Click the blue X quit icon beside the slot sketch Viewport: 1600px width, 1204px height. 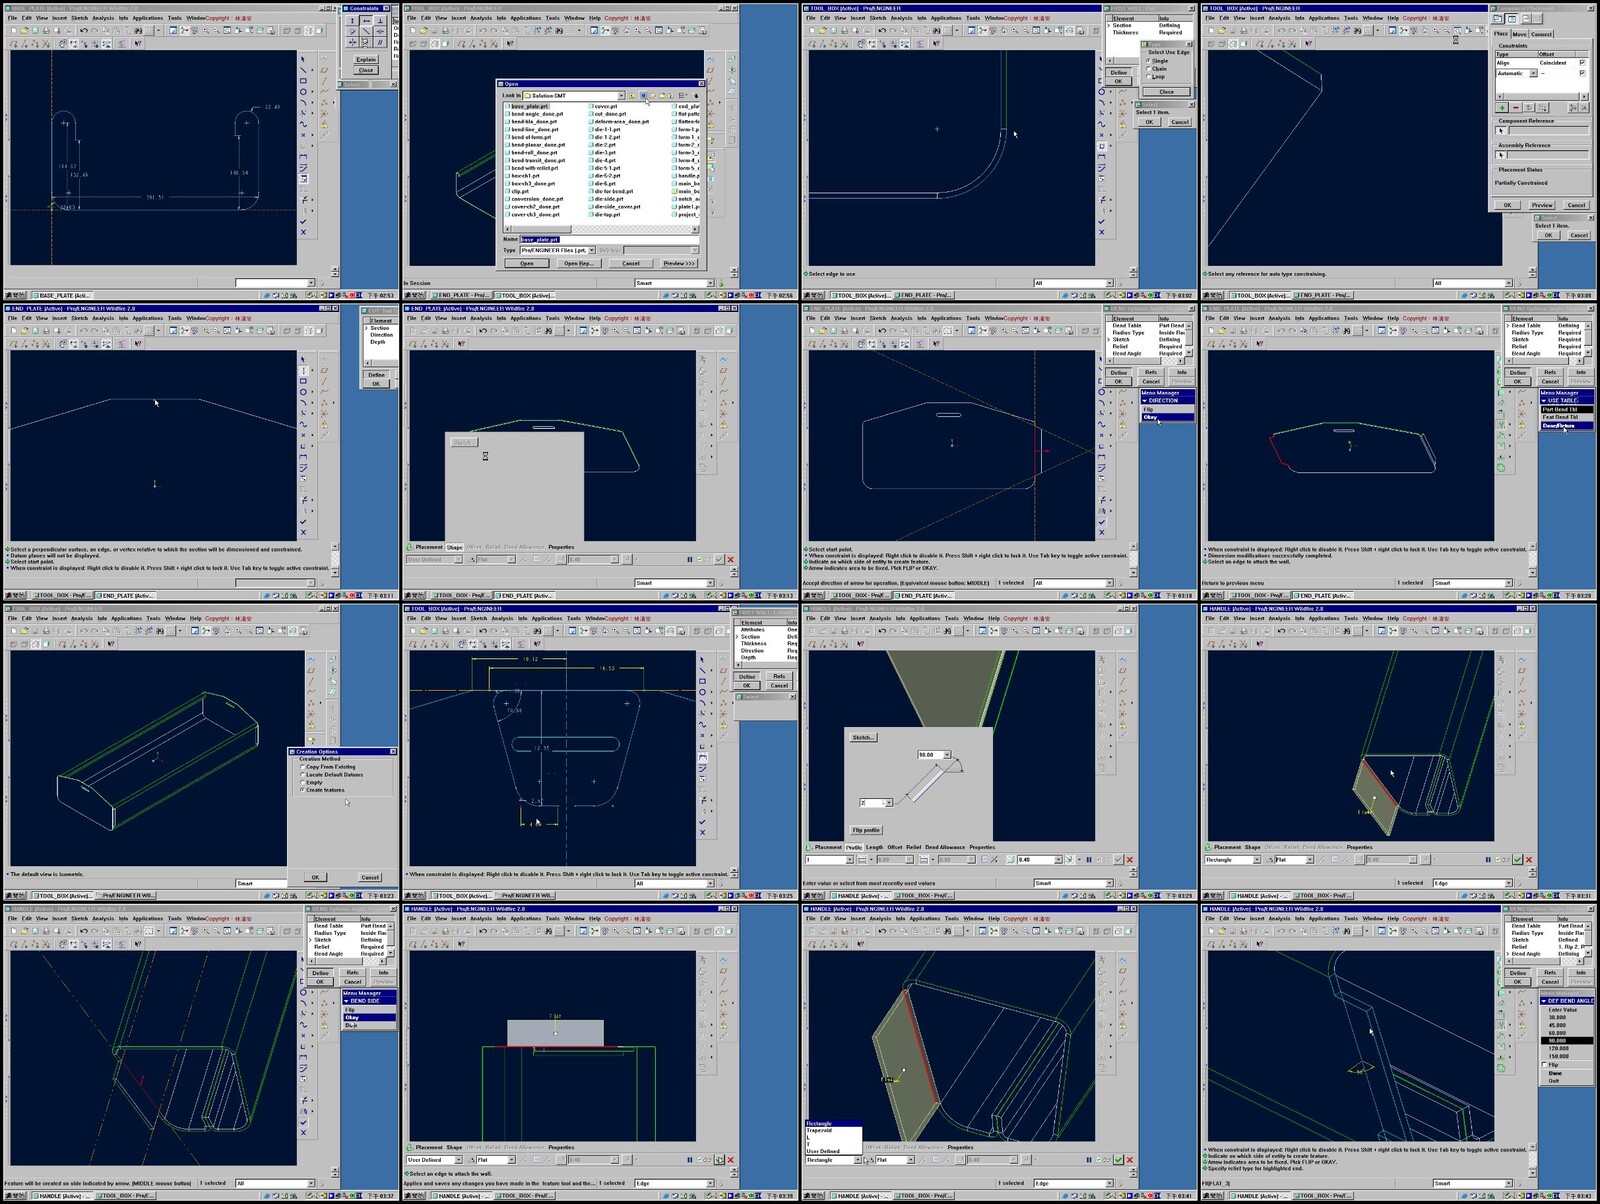[703, 832]
